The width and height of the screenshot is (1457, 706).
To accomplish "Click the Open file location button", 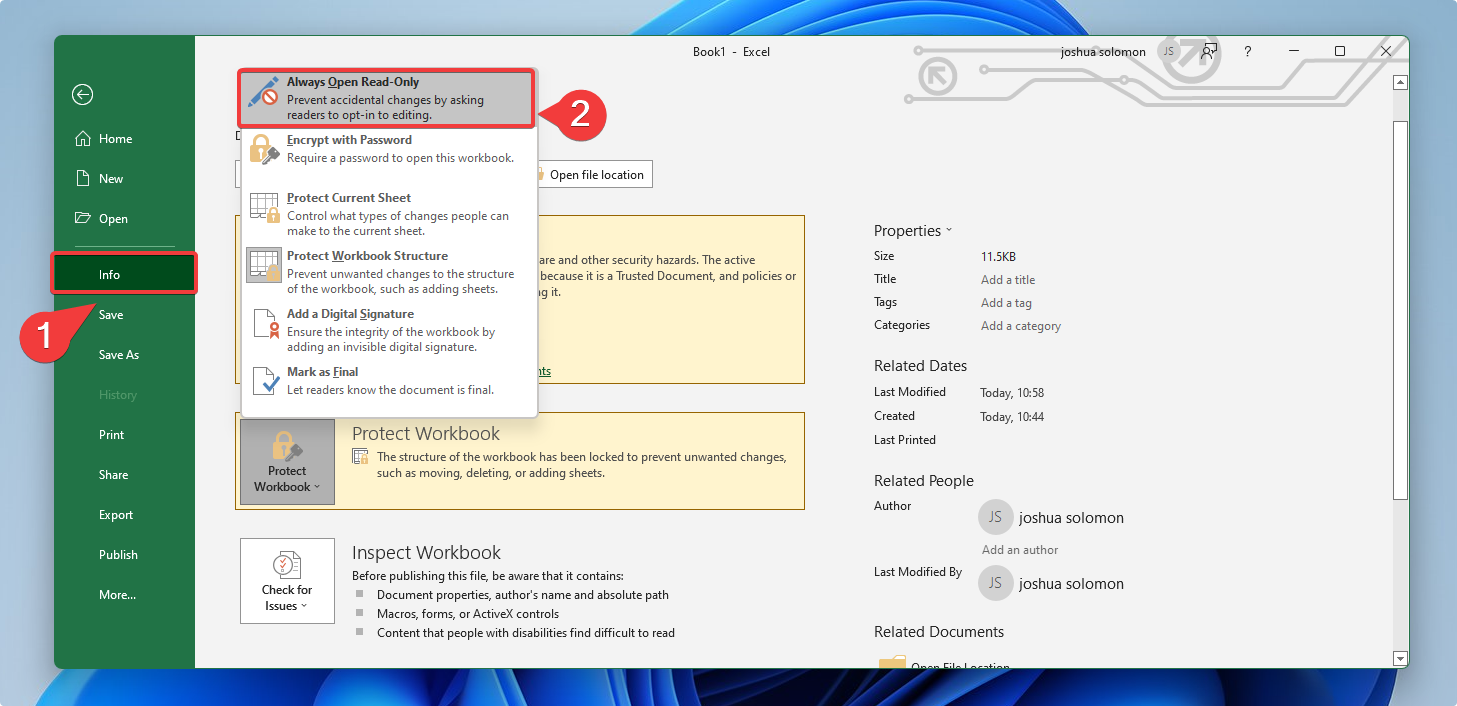I will pyautogui.click(x=594, y=175).
